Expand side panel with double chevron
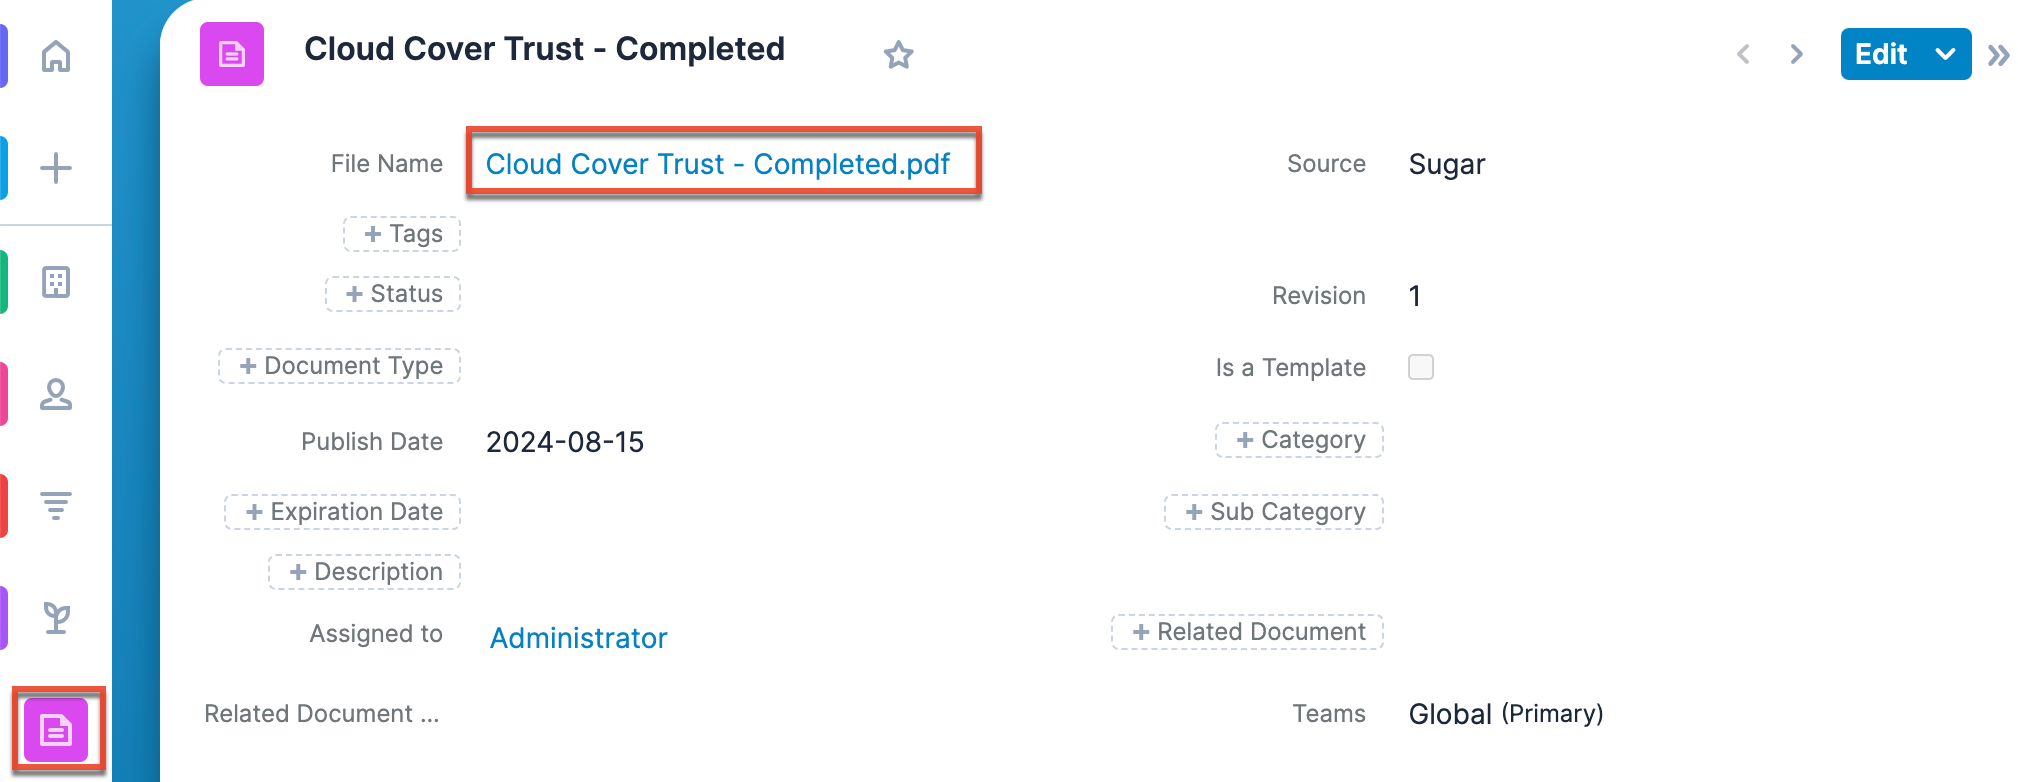Viewport: 2018px width, 782px height. tap(1998, 55)
